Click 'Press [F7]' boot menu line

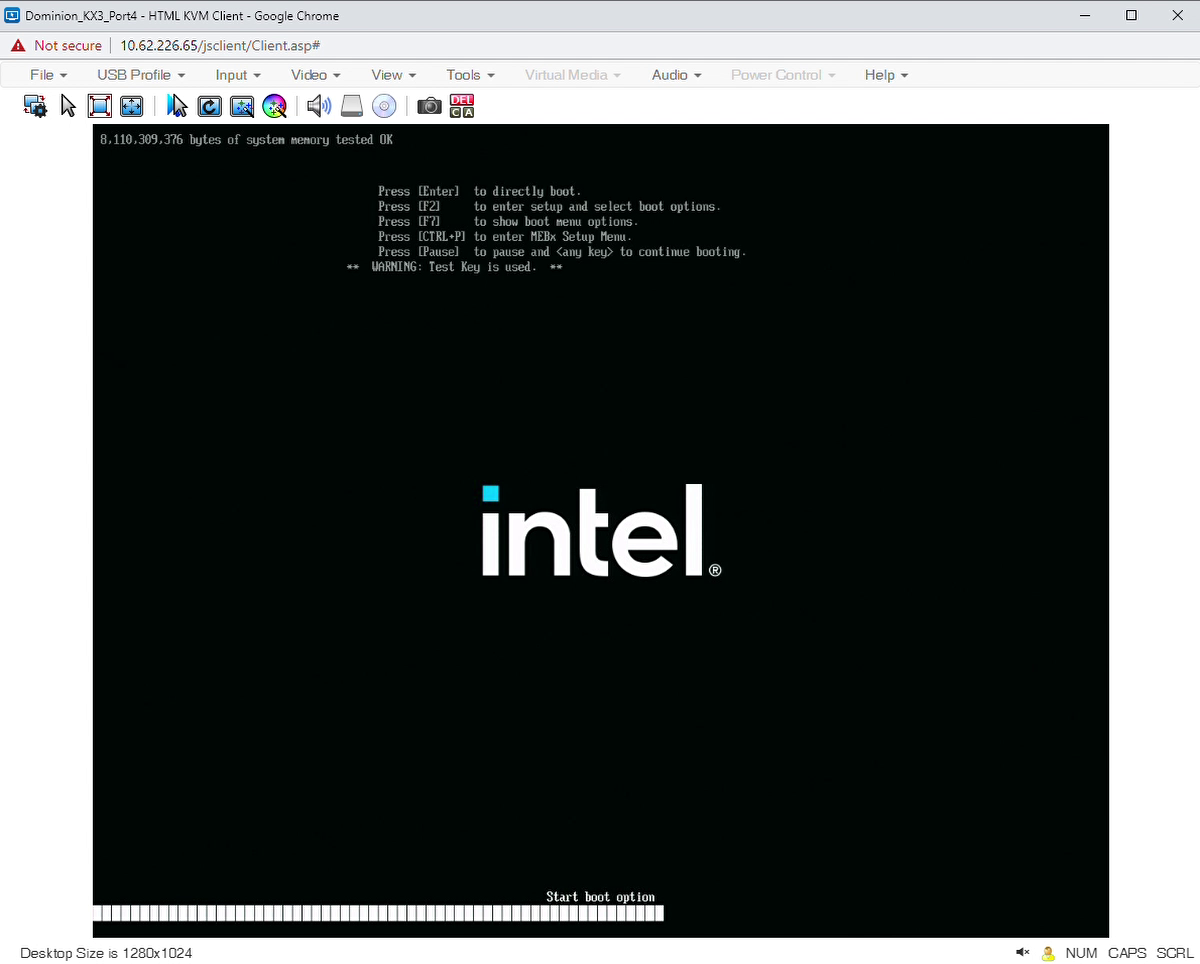click(507, 221)
